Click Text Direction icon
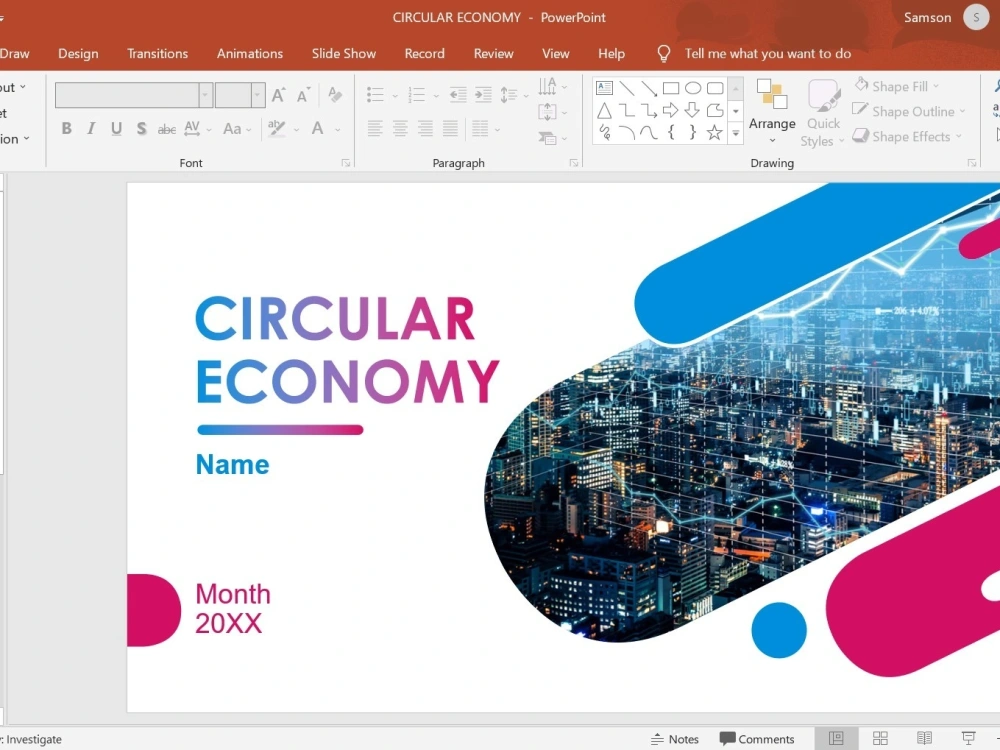 (x=547, y=86)
